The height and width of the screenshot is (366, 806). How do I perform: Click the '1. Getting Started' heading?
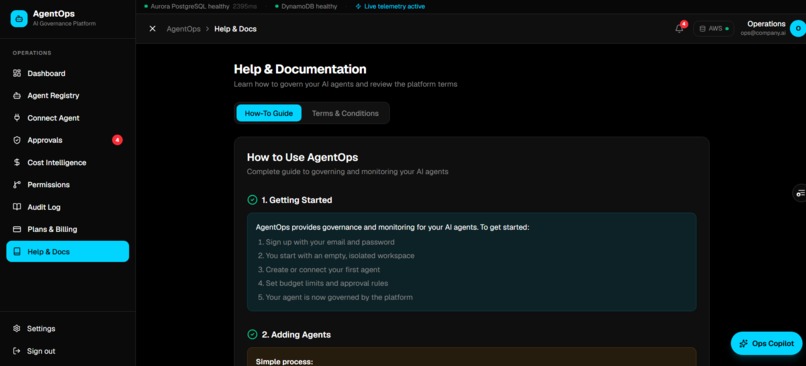click(297, 200)
